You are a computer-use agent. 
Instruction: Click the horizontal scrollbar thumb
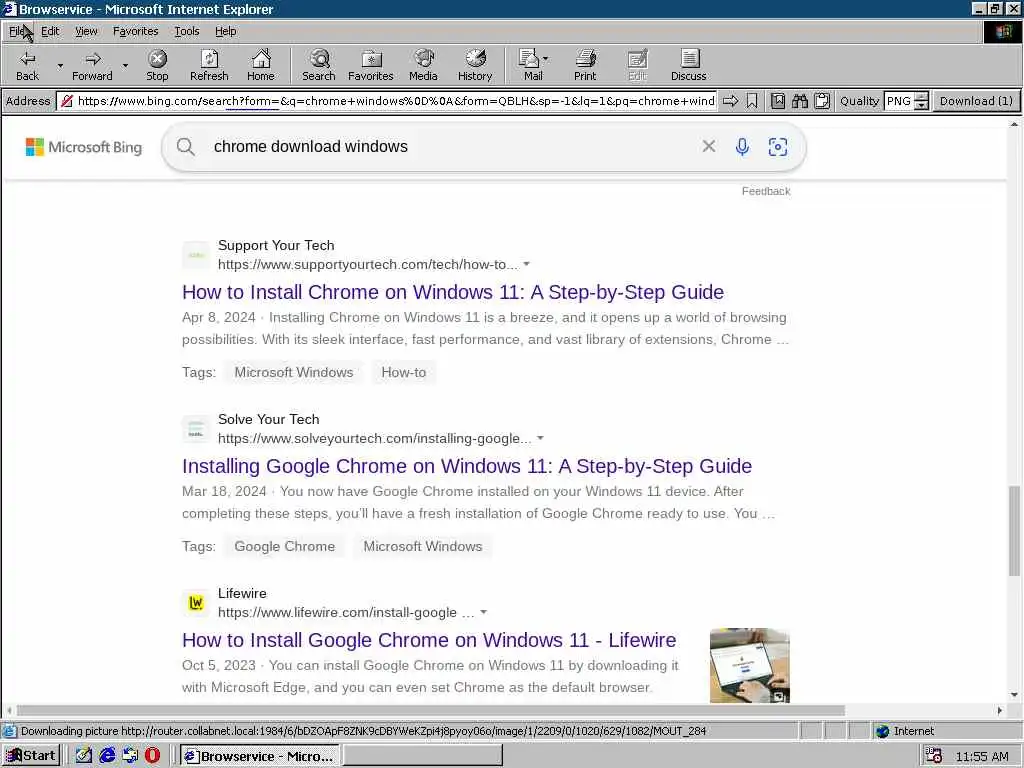(430, 710)
